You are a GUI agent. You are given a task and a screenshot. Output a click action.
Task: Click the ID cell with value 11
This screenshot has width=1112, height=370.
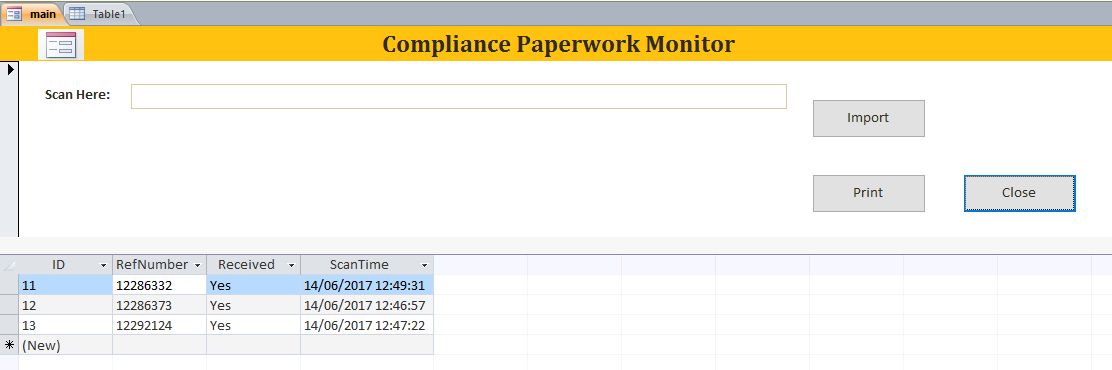[65, 285]
